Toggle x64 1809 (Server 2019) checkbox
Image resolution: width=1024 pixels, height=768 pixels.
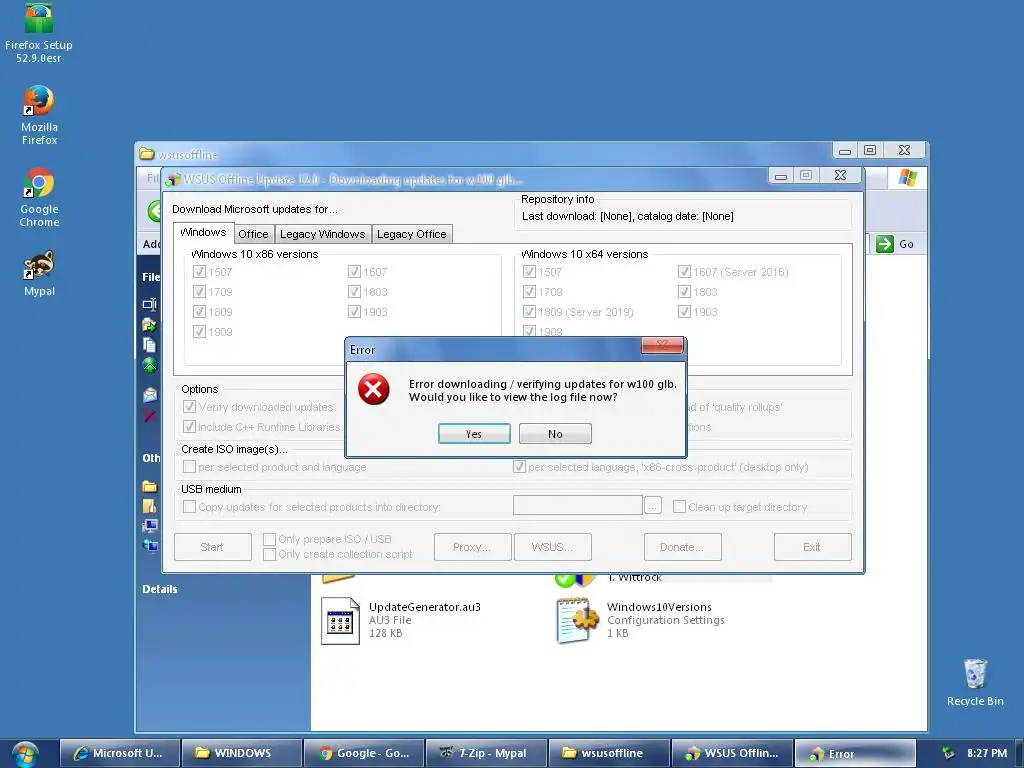click(530, 312)
